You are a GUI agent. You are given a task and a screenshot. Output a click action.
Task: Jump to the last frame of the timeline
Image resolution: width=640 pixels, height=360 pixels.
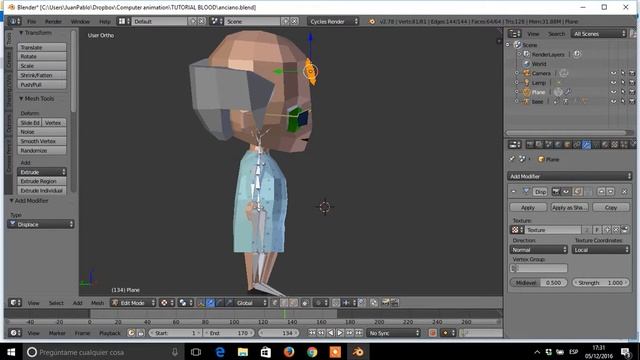coord(359,333)
